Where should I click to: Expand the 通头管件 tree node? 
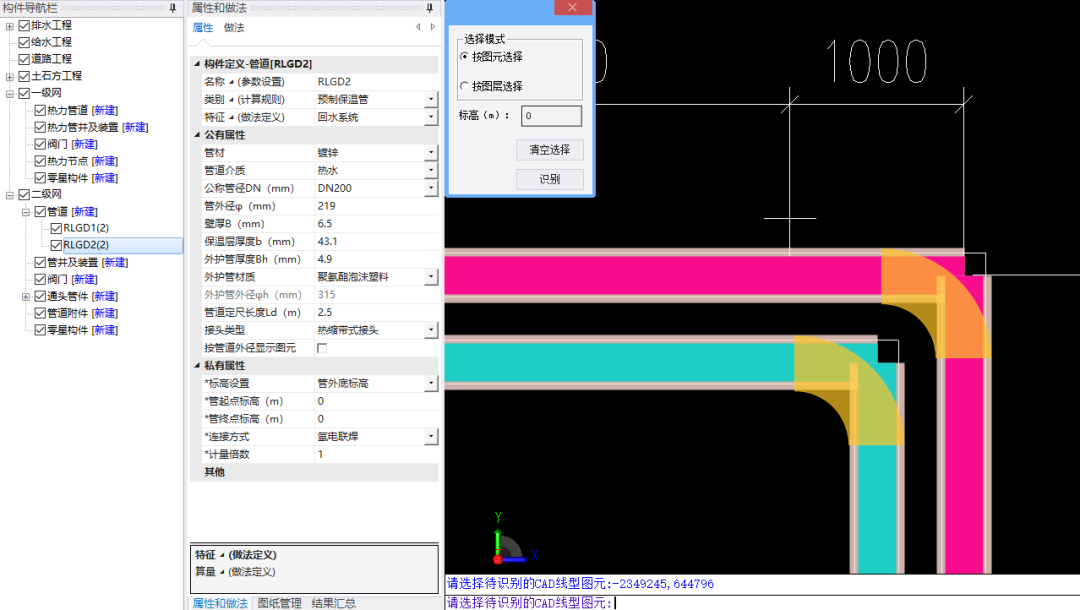25,297
